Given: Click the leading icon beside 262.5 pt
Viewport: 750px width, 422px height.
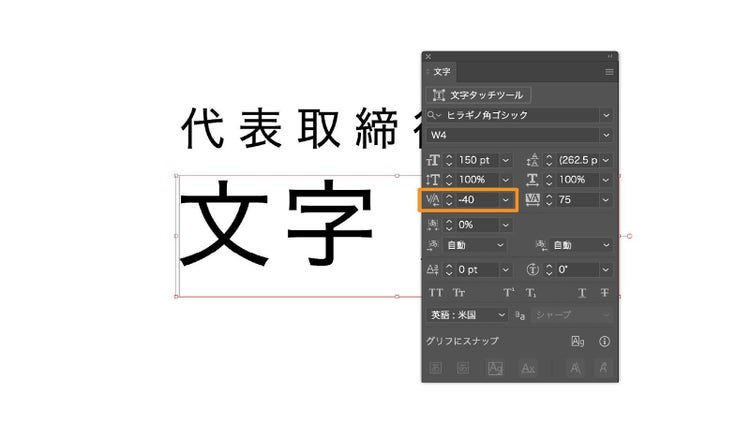Looking at the screenshot, I should (532, 160).
